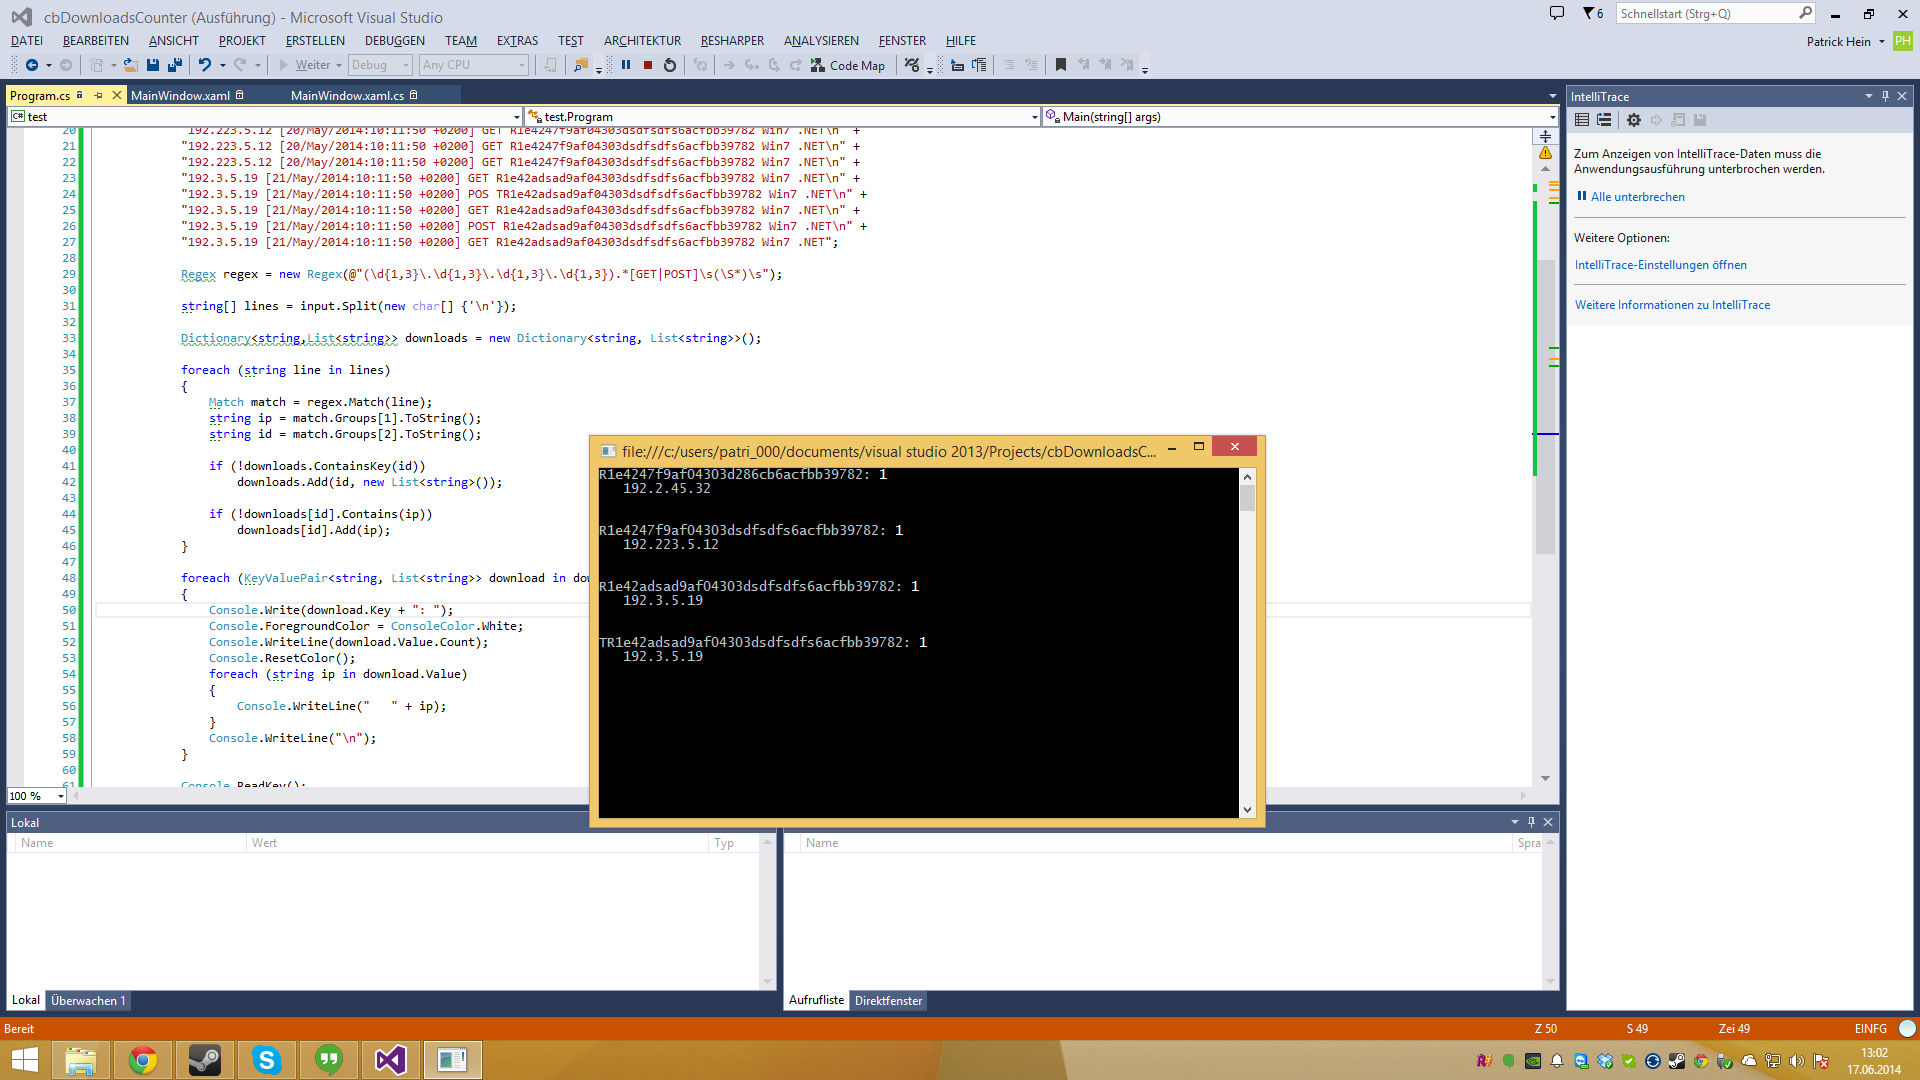Open the DATEI menu

click(27, 41)
